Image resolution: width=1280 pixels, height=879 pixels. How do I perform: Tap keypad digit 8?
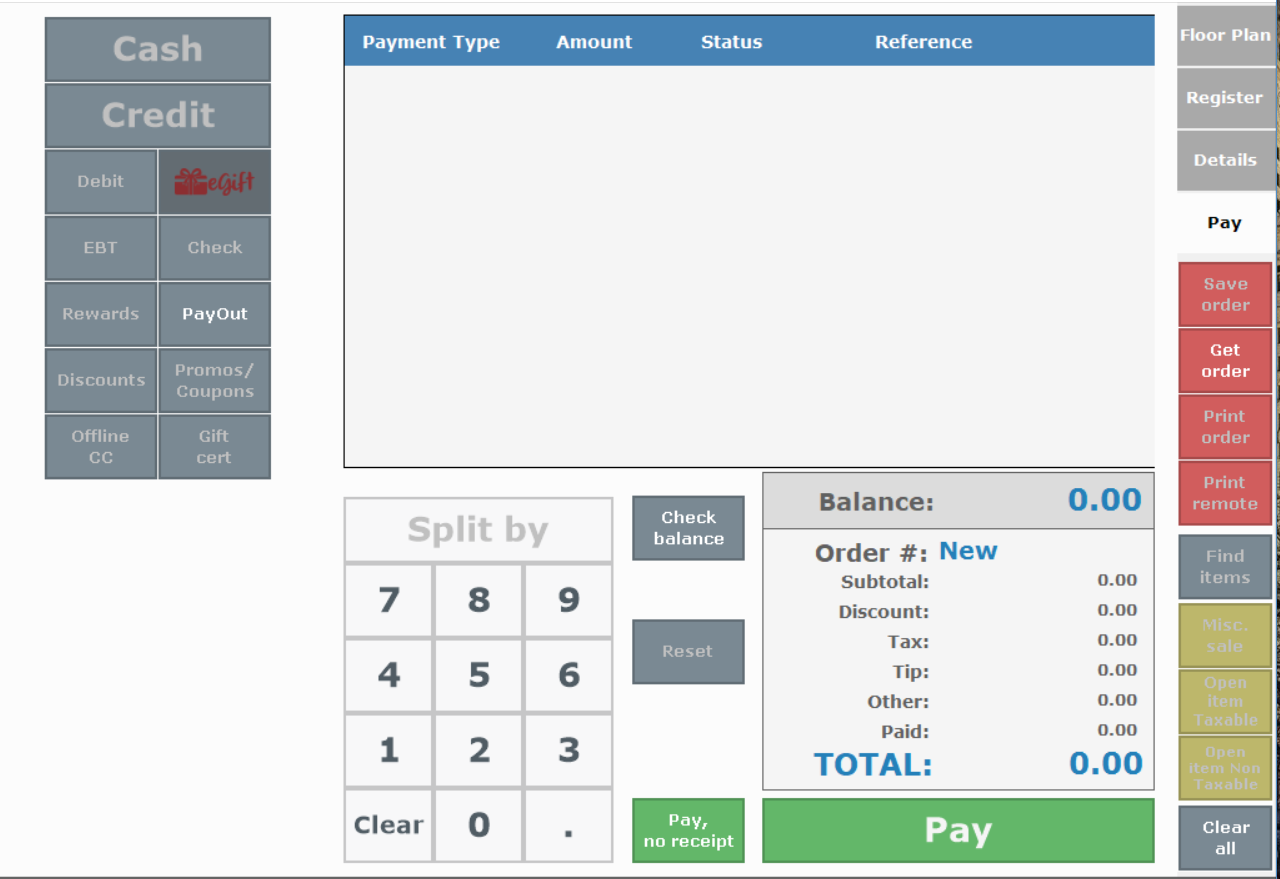[479, 600]
